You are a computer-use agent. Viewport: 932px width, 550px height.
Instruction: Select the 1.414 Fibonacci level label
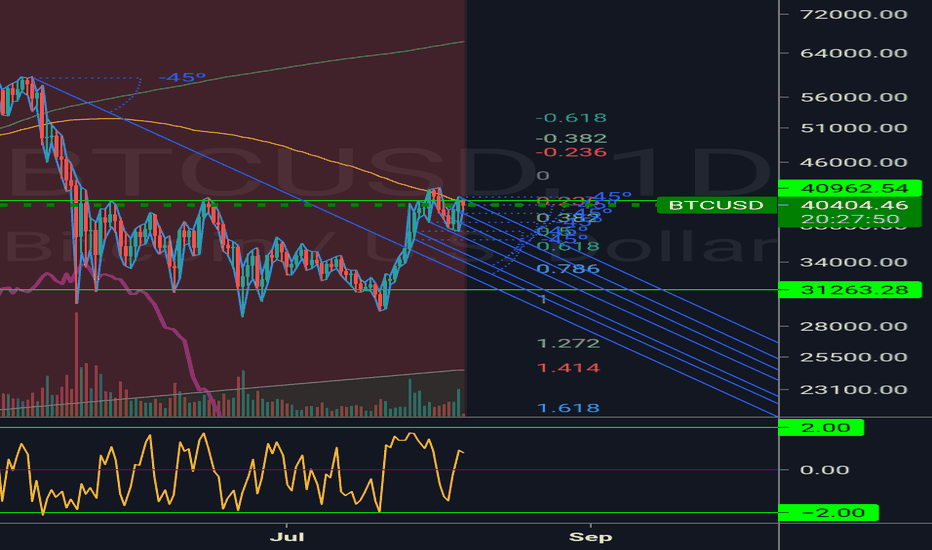(568, 367)
